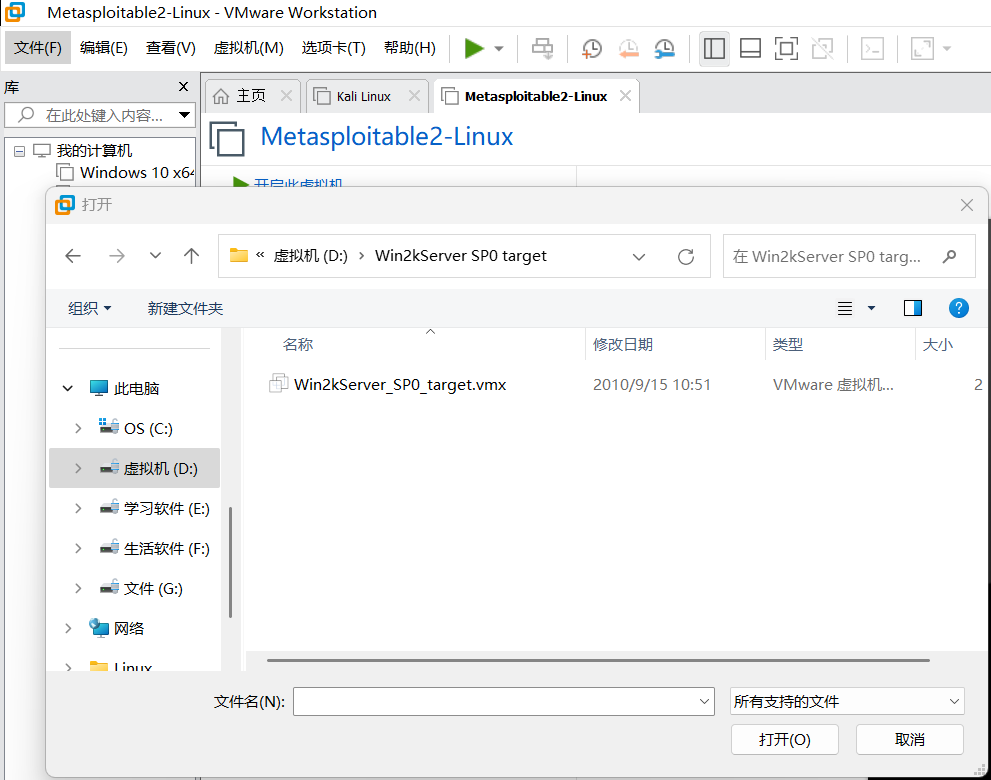Screen dimensions: 991x780
Task: Collapse the 此电脑 tree node
Action: tap(68, 388)
